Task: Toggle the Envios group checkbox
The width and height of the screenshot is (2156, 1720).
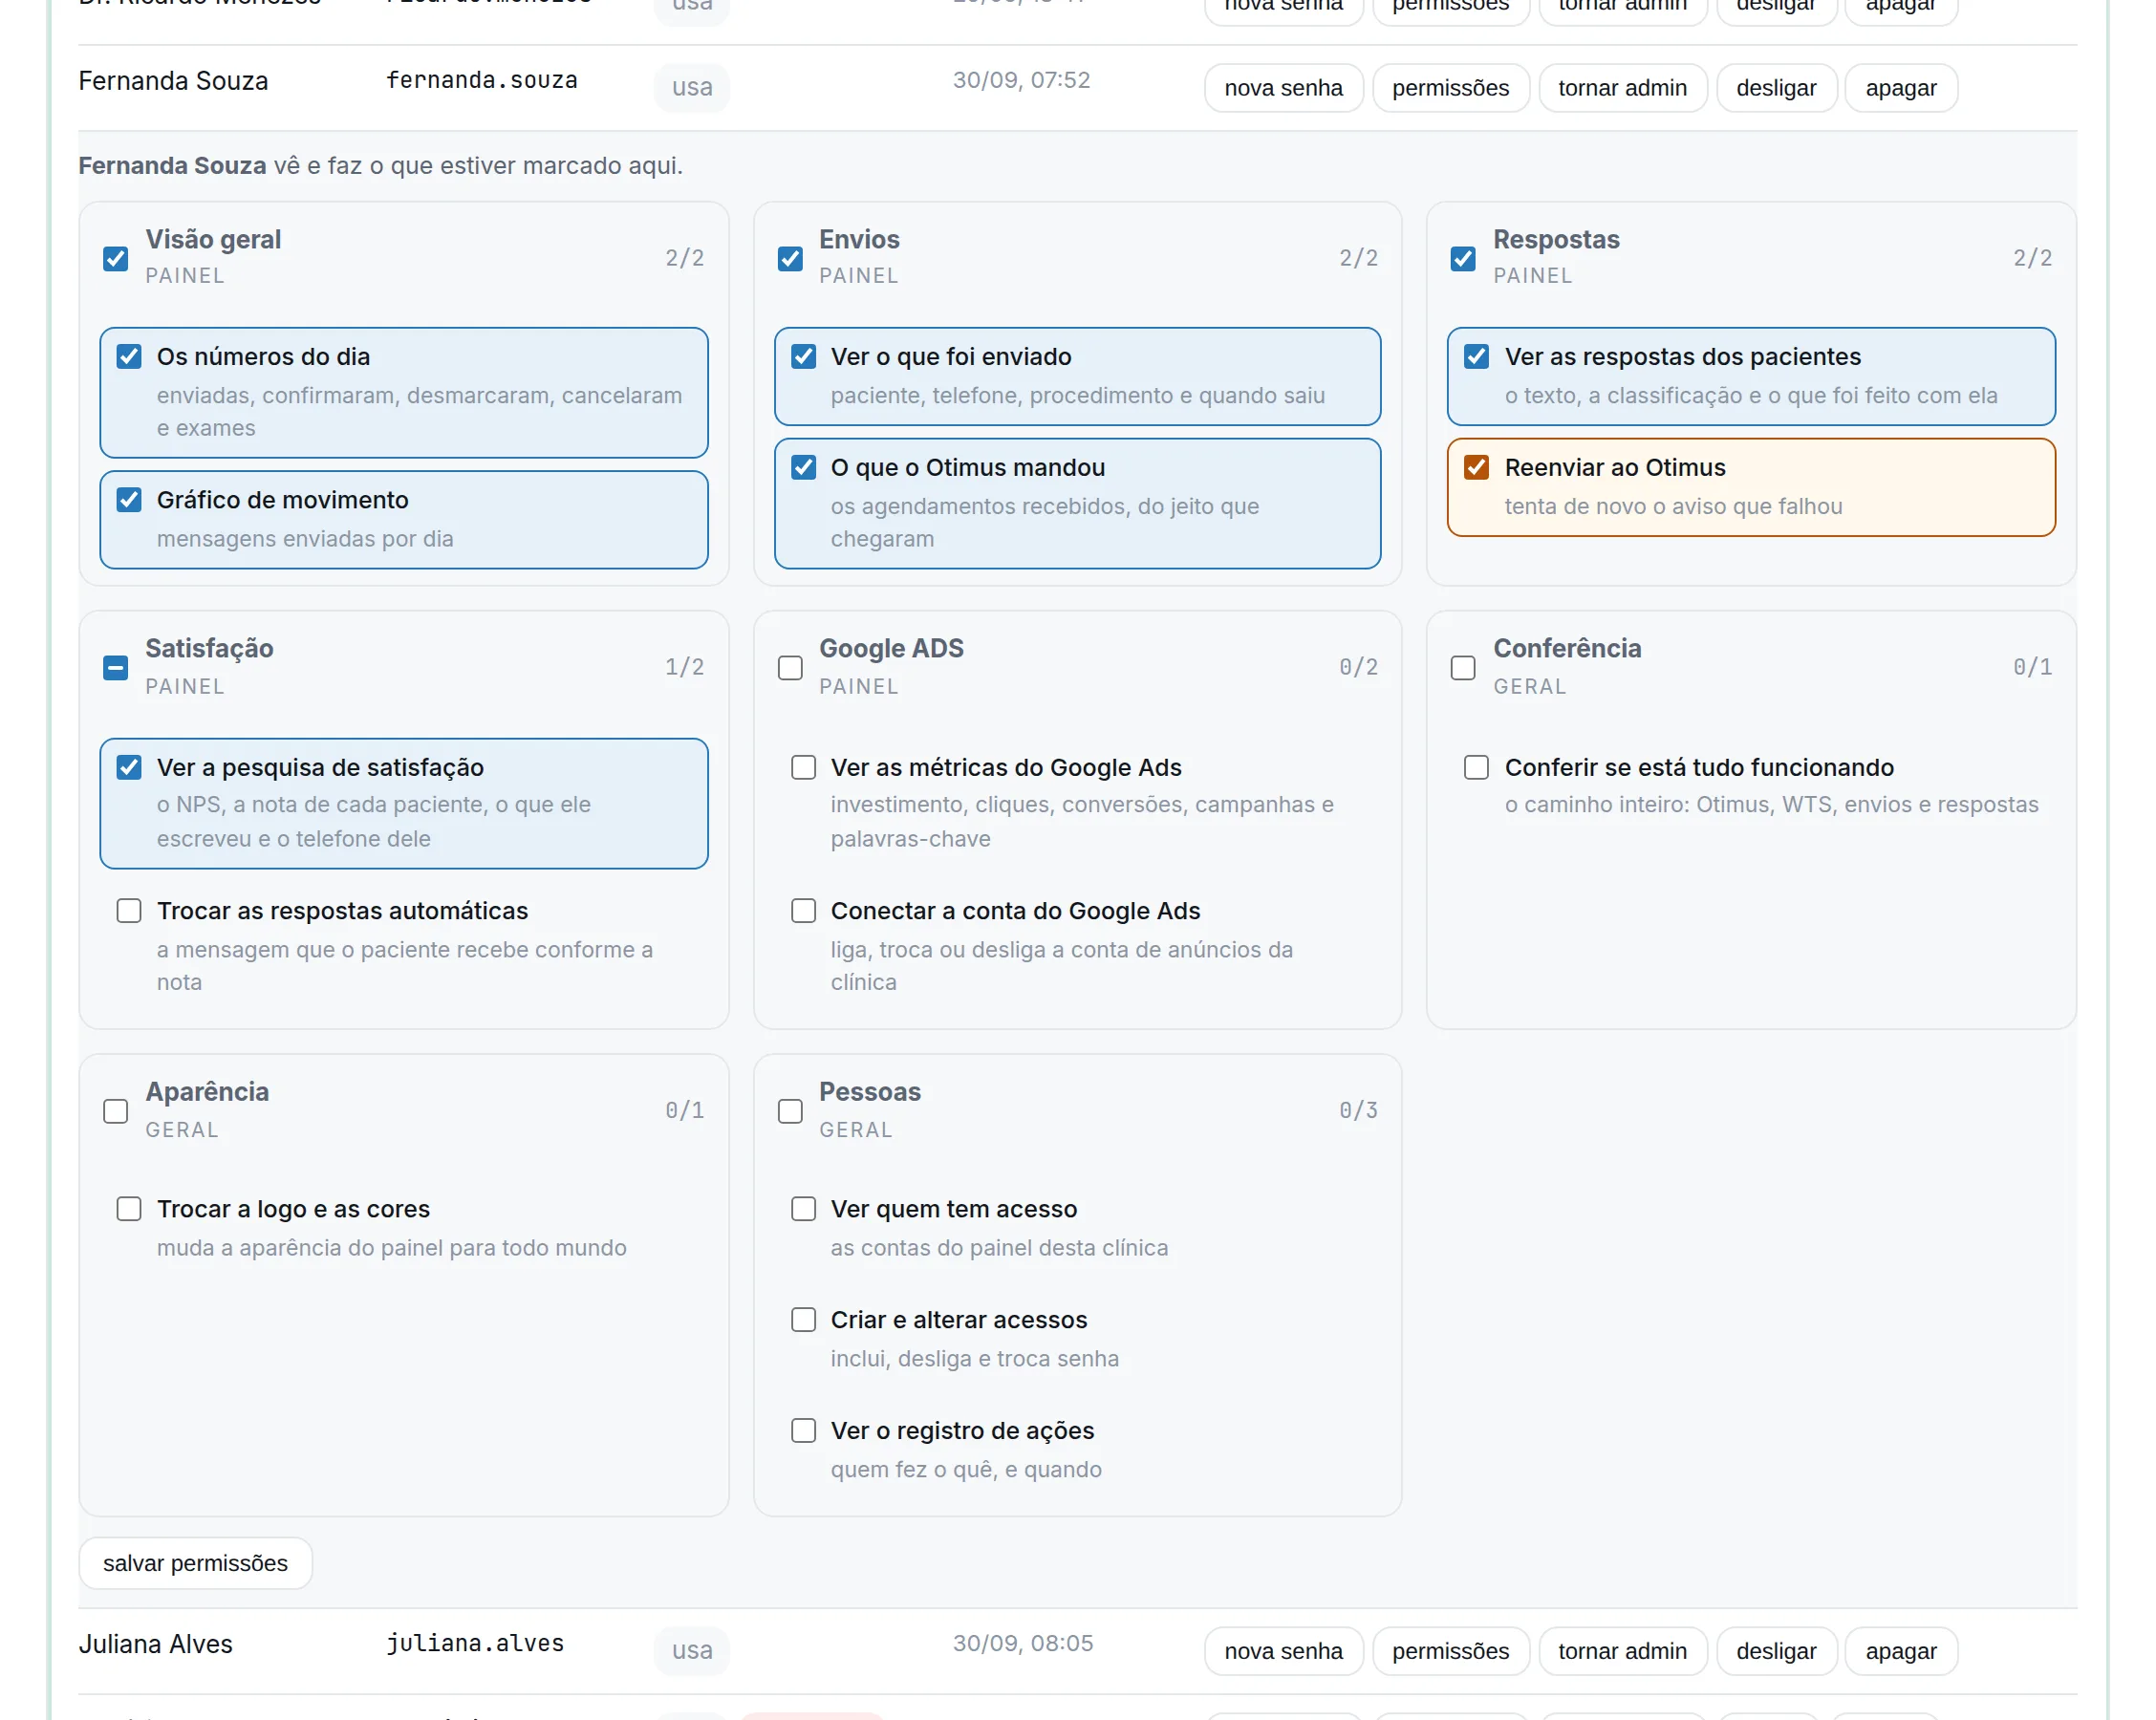Action: point(790,259)
